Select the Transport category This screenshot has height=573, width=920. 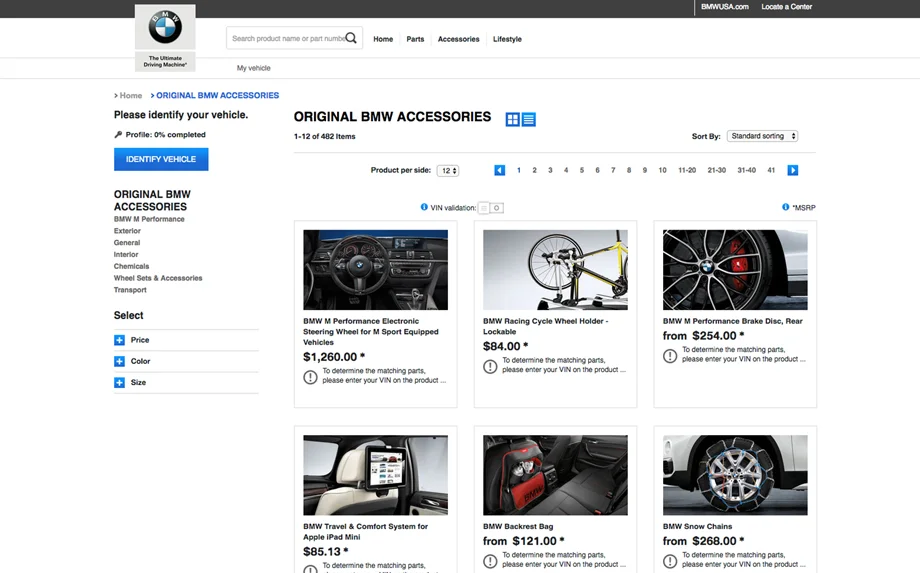tap(130, 290)
